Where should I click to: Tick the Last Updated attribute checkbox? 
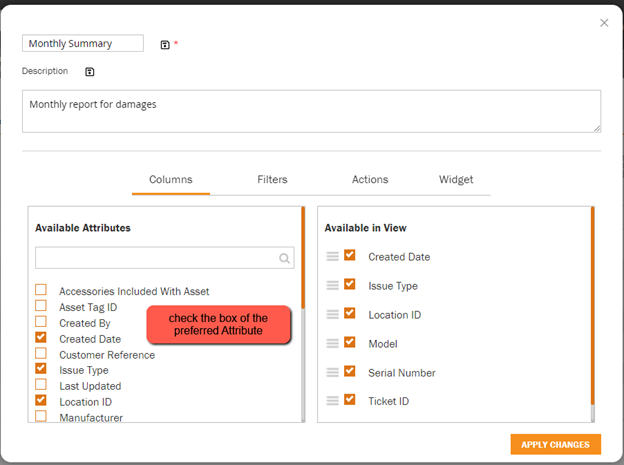(x=41, y=384)
